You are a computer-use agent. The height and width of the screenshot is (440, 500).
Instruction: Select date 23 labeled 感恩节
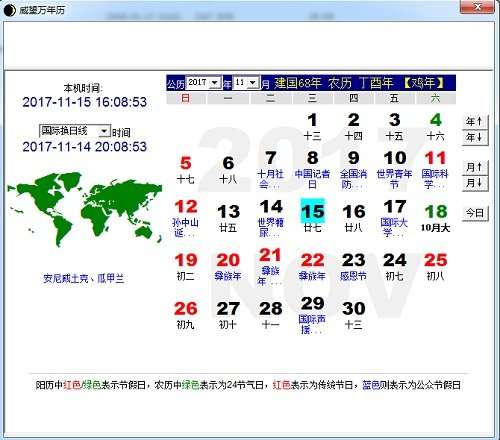353,266
